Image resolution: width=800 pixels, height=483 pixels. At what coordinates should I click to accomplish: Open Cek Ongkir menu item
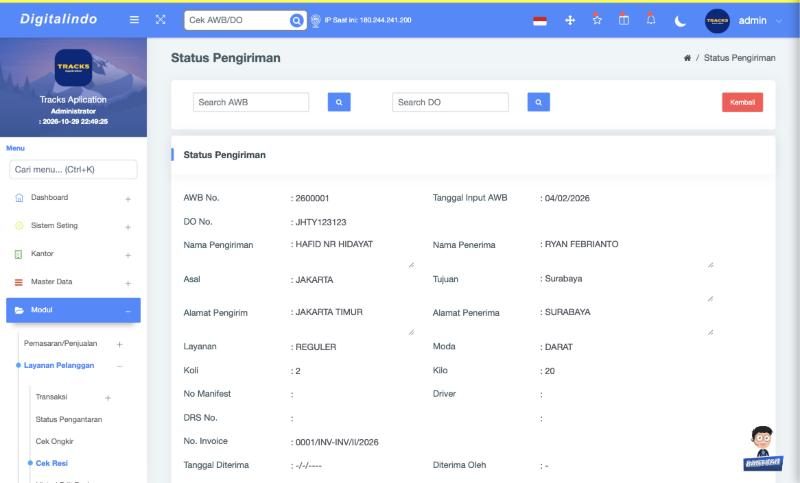tap(55, 441)
